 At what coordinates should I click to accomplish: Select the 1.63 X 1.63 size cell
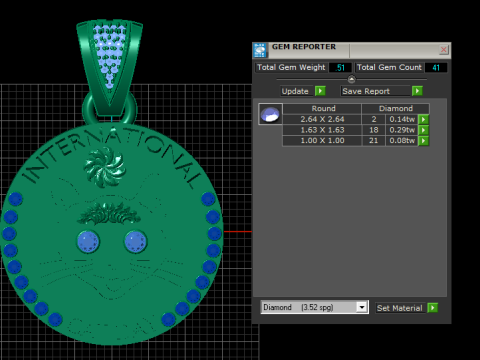[322, 130]
